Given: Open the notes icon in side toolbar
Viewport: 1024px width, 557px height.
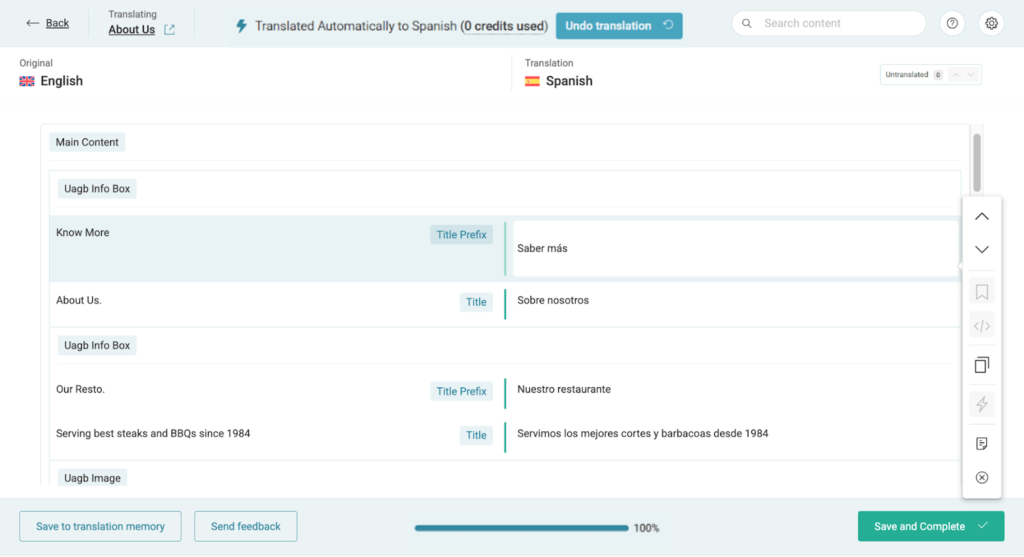Looking at the screenshot, I should (x=981, y=443).
